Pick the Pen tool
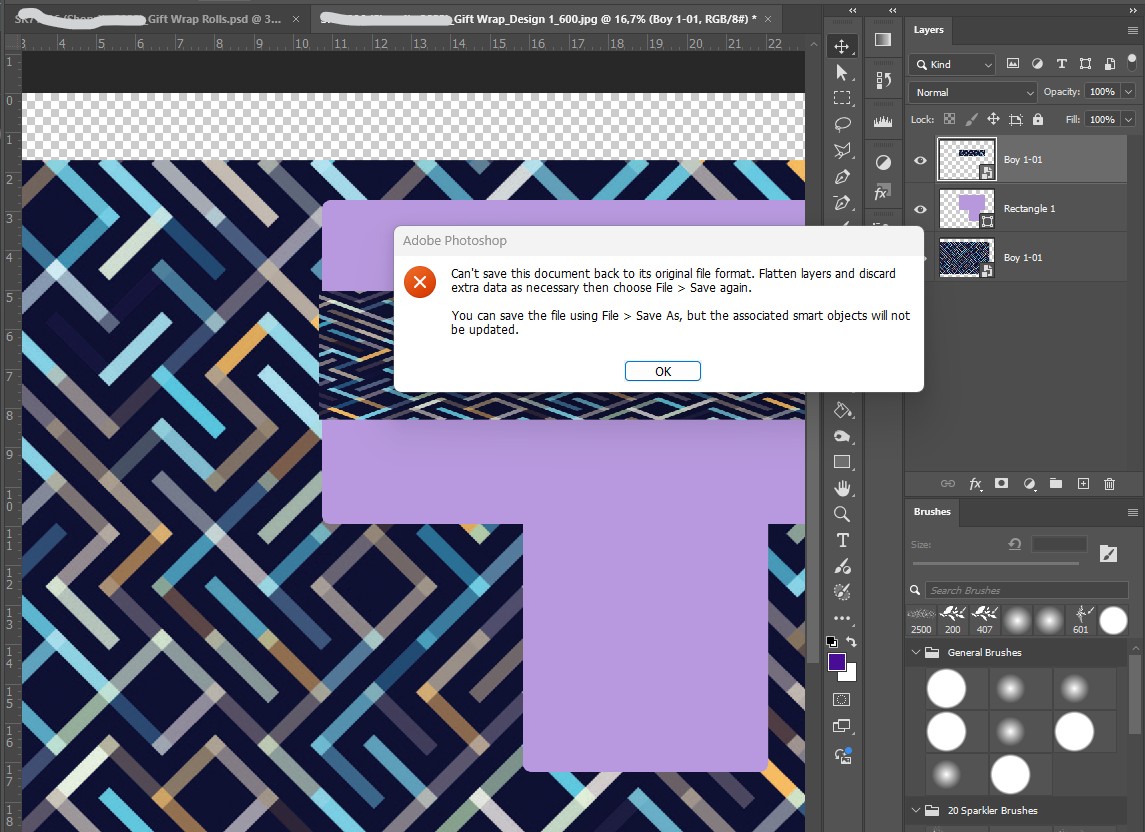Viewport: 1145px width, 832px height. tap(842, 176)
